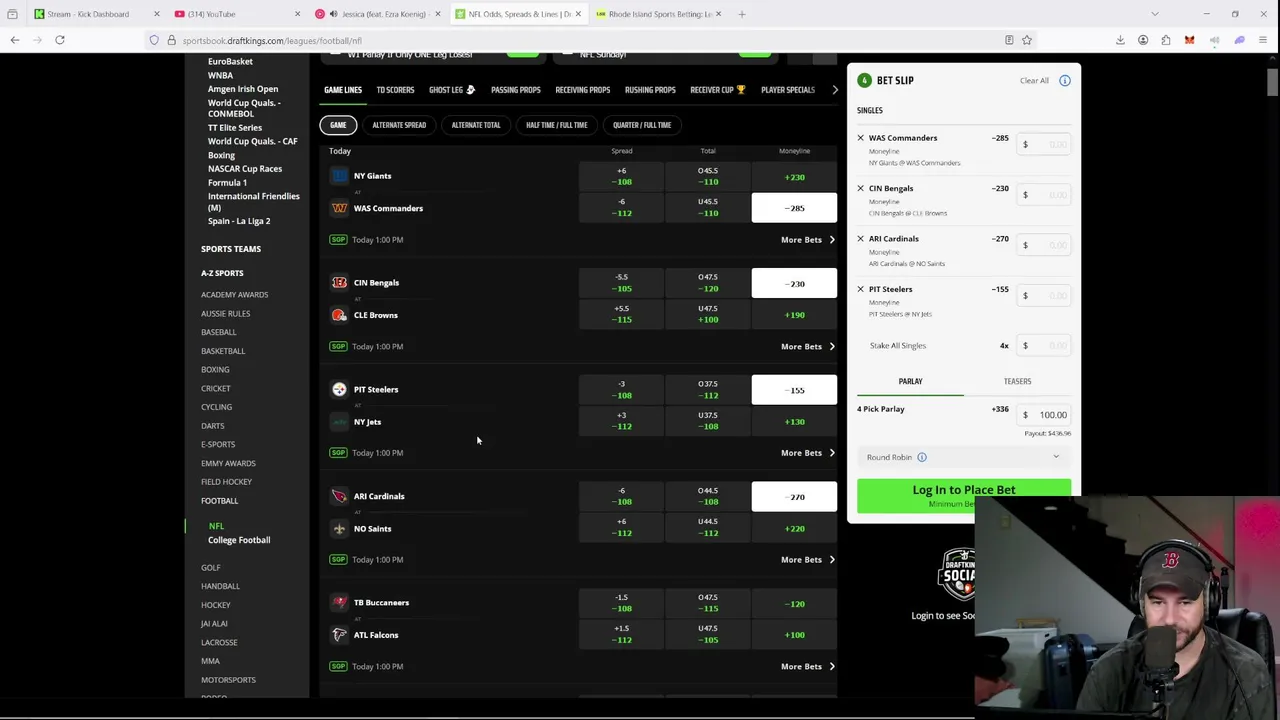Viewport: 1280px width, 720px height.
Task: Clear All bet slip selections
Action: (1034, 81)
